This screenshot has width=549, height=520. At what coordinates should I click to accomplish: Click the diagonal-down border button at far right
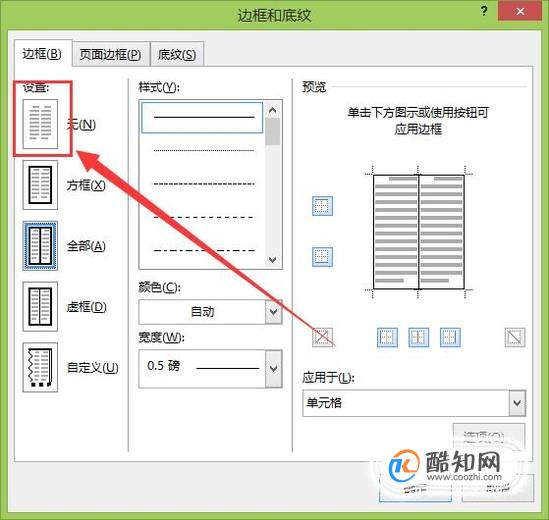click(x=515, y=338)
